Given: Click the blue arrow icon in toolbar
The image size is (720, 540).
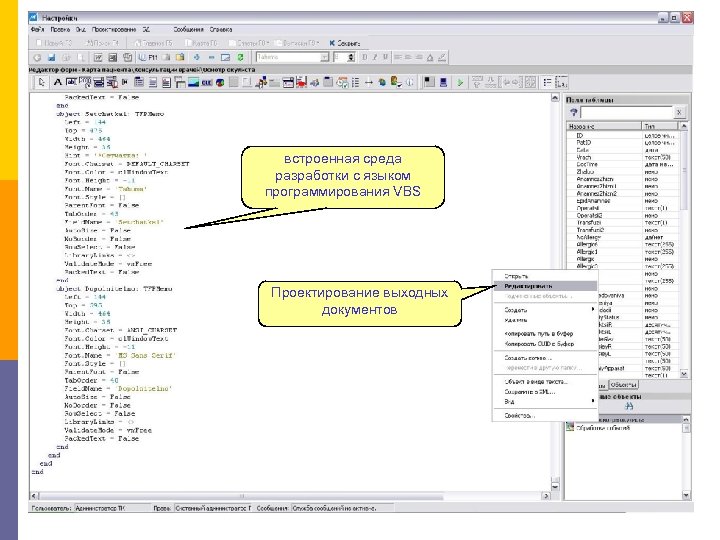Looking at the screenshot, I should [x=197, y=57].
